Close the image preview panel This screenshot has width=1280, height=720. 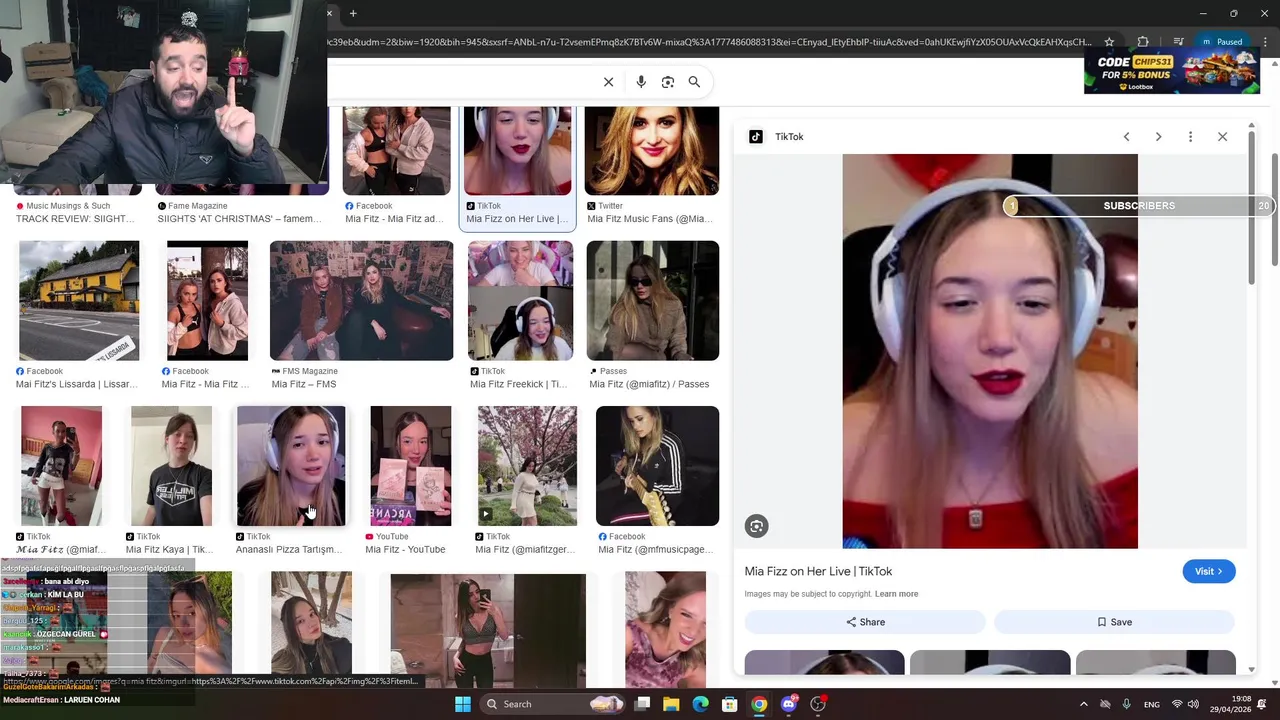pyautogui.click(x=1222, y=137)
